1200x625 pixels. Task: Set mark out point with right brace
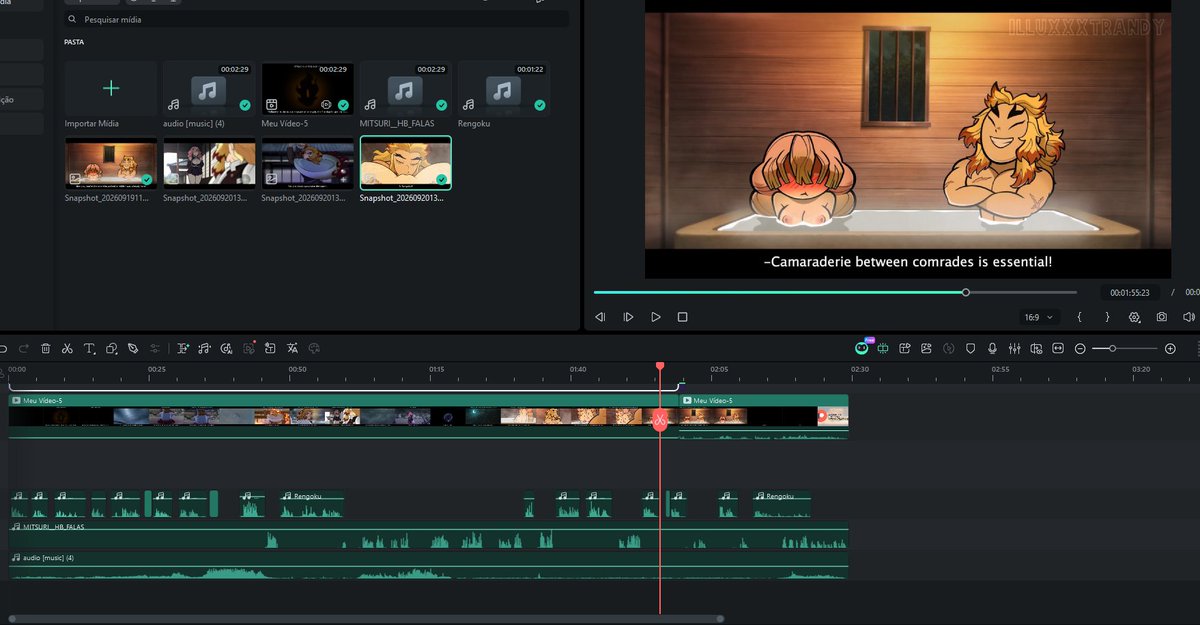(1107, 317)
